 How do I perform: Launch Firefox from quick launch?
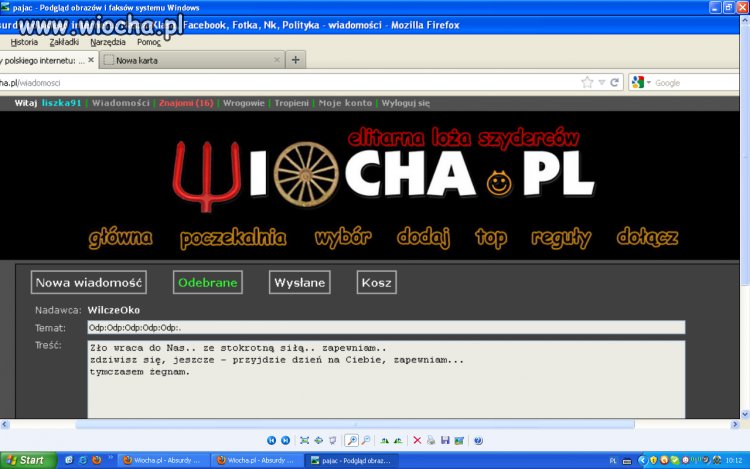[97, 460]
